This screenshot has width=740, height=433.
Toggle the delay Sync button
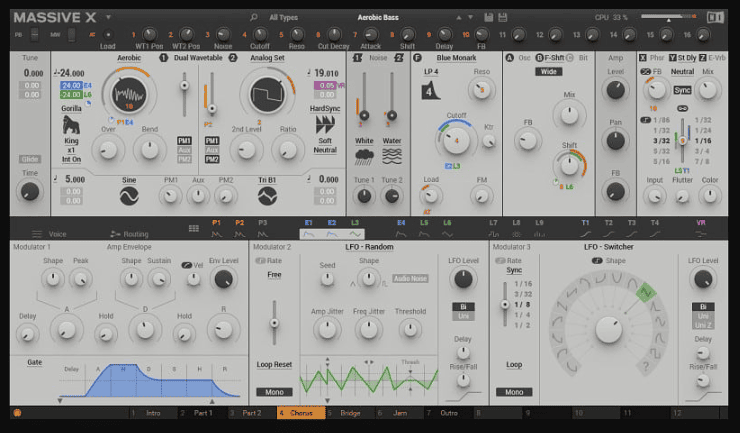click(682, 90)
